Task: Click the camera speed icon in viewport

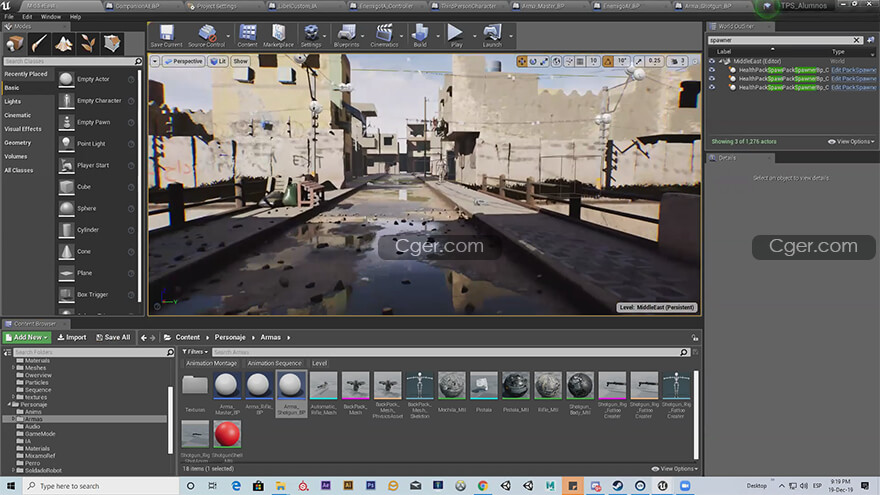Action: coord(675,61)
